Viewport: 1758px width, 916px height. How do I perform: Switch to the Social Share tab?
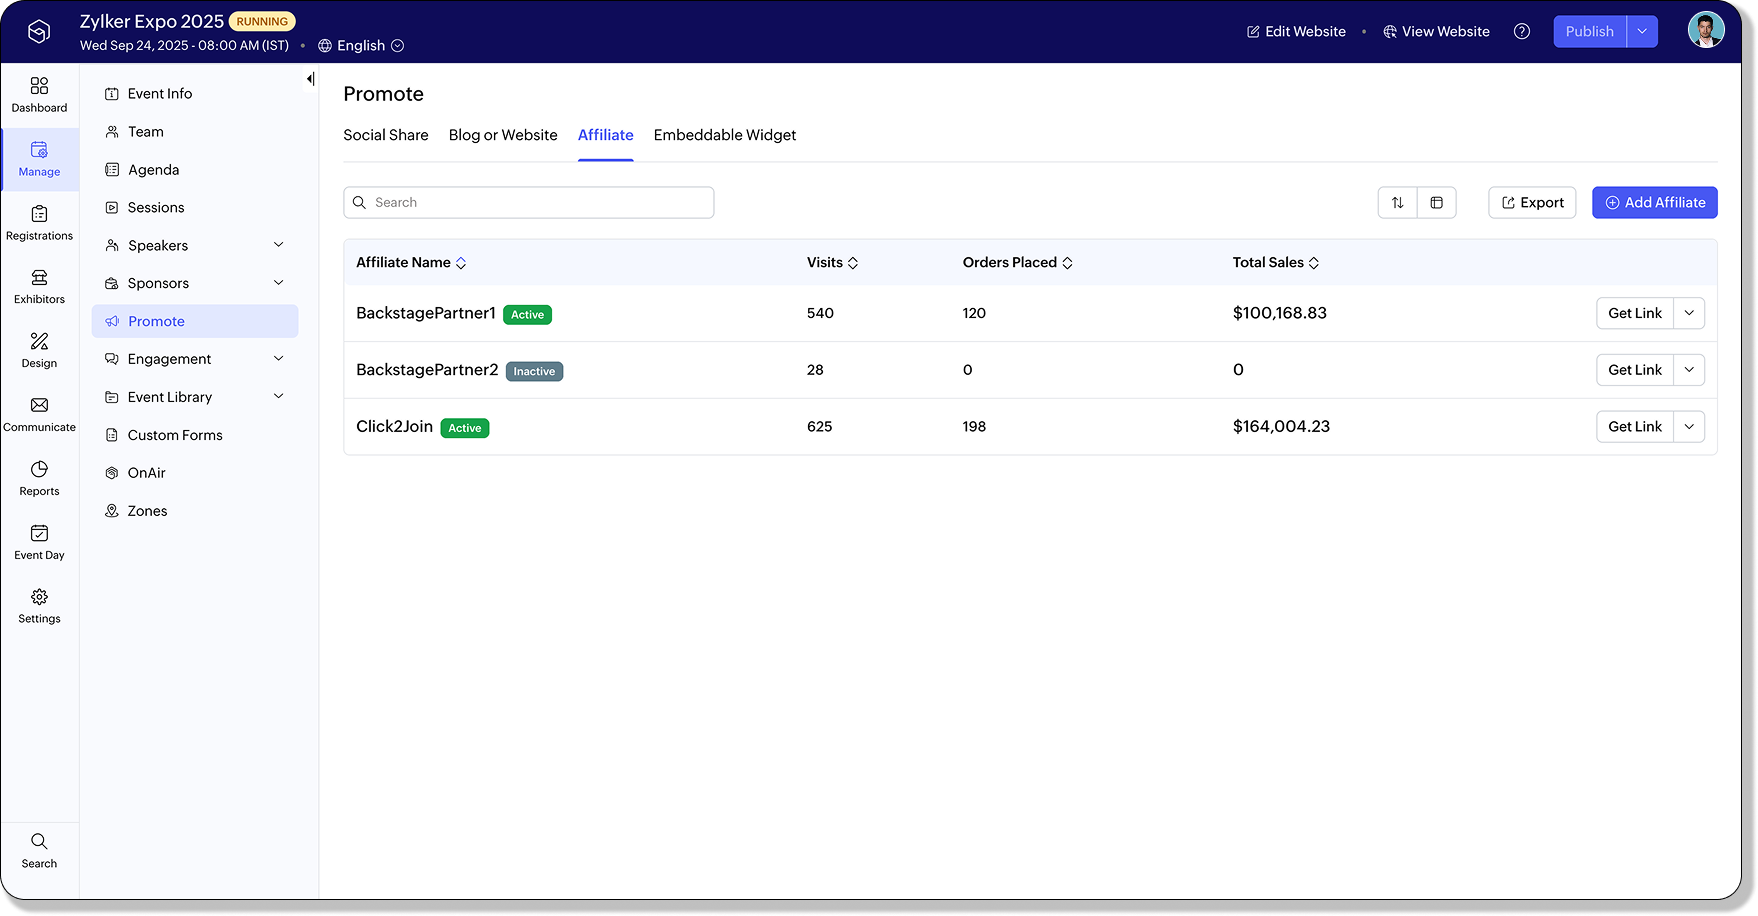(x=385, y=135)
